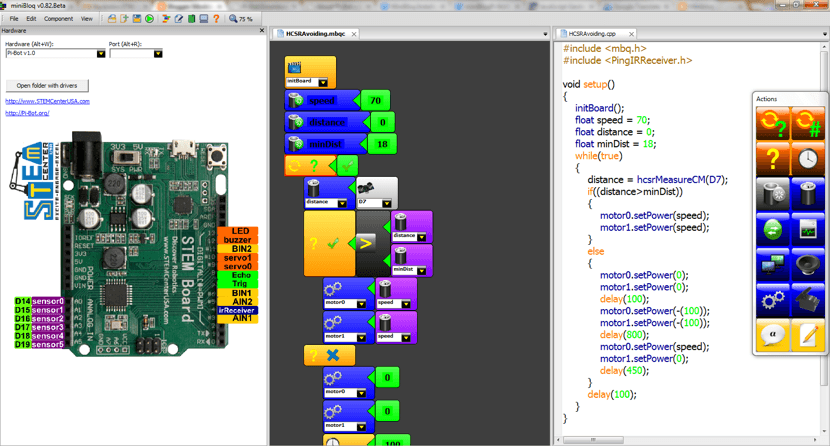Toggle the green checkmark on the while block
830x446 pixels.
[x=346, y=165]
